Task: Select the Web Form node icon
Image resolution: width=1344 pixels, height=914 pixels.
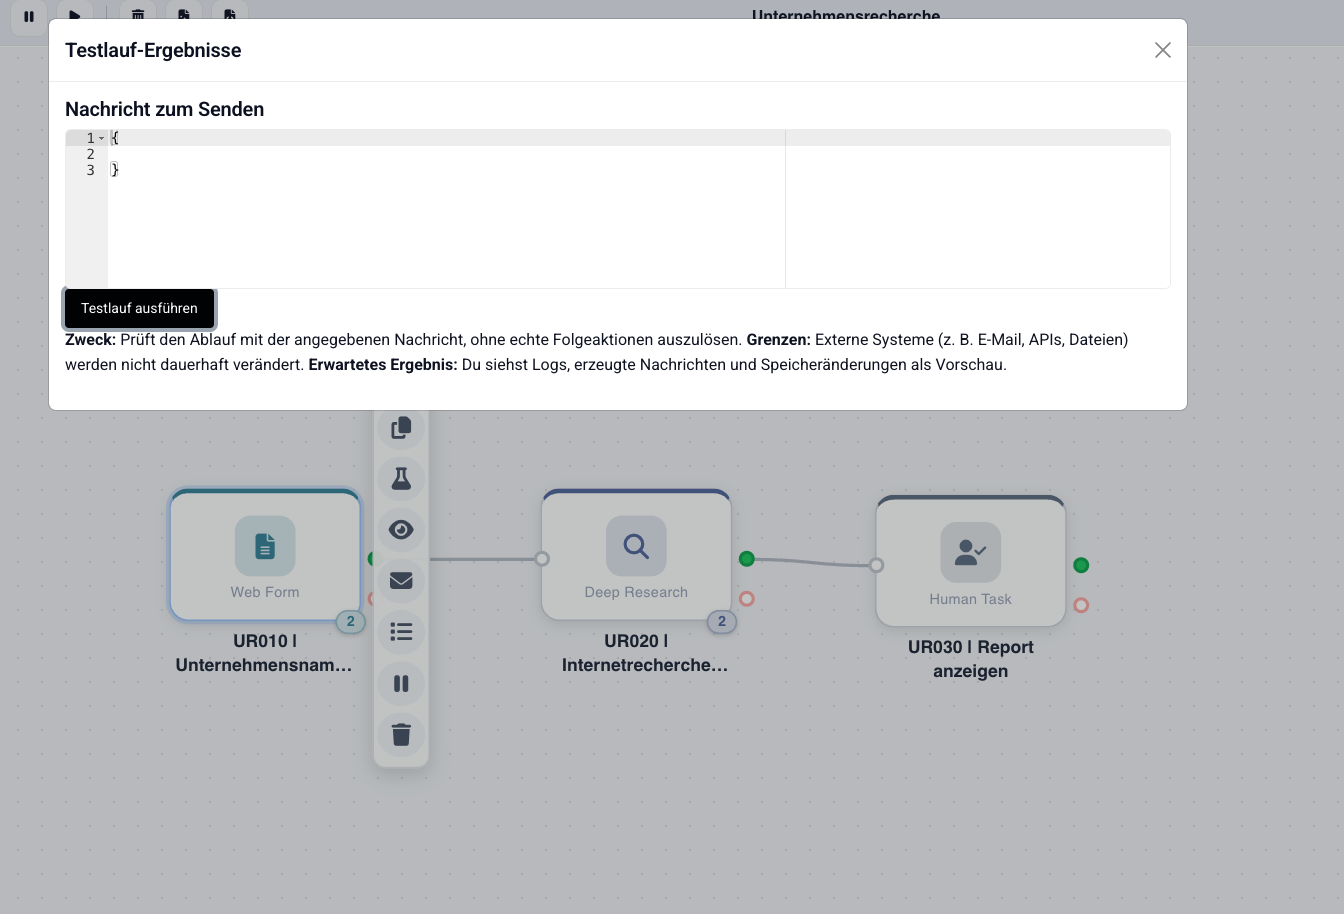Action: 265,546
